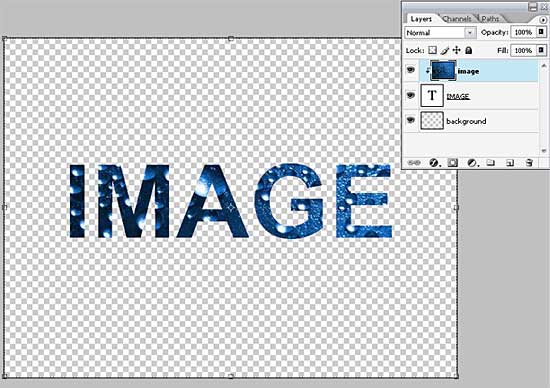Click the layers list scroll down arrow

pos(544,151)
